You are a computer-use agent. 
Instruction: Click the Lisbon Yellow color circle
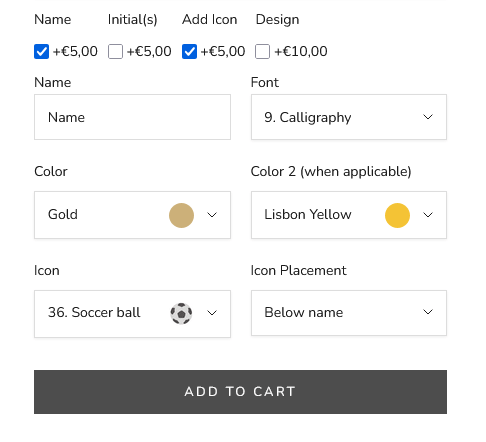tap(397, 215)
